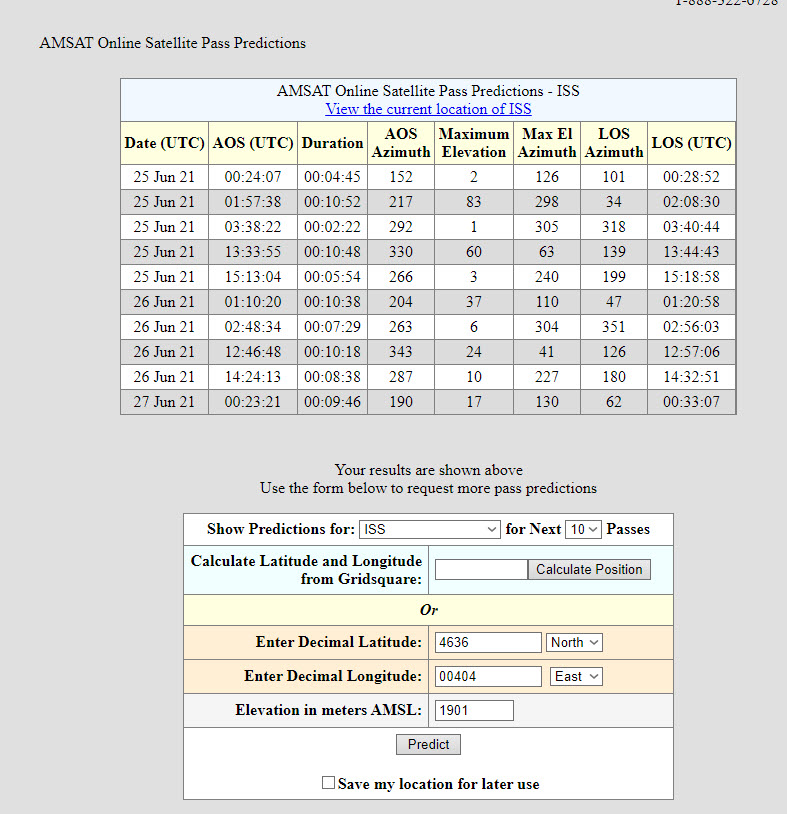Select AOS time 14:24:13

click(253, 377)
